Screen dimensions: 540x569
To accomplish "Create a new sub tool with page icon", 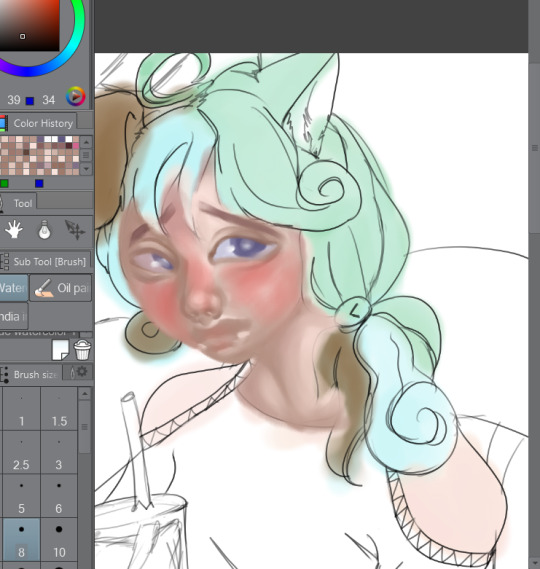I will pyautogui.click(x=60, y=350).
